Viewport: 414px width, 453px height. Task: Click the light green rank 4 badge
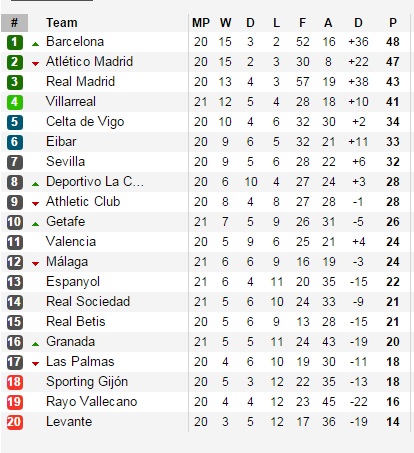(15, 102)
